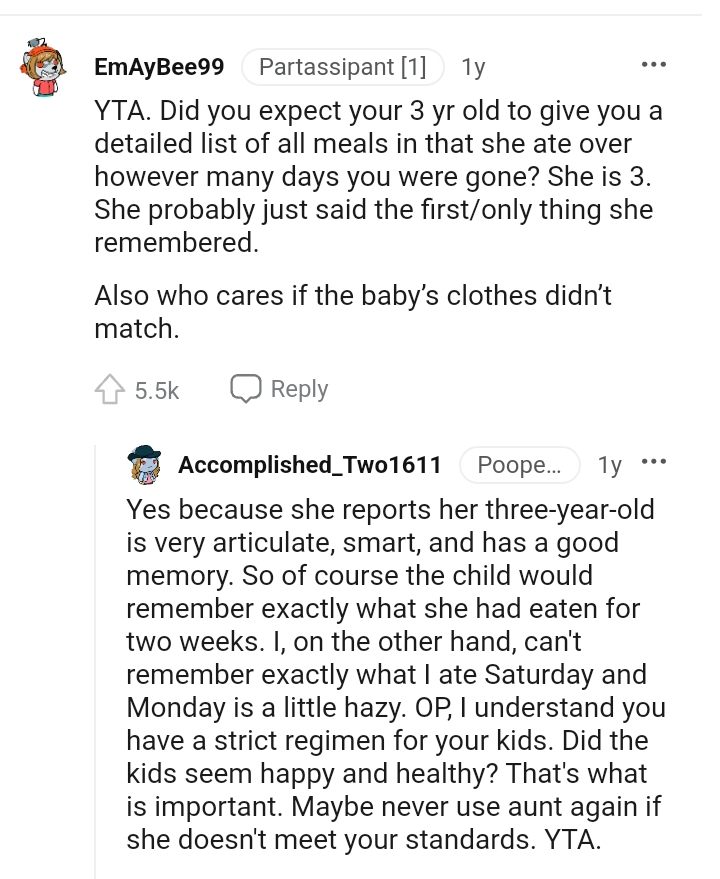The image size is (720, 879).
Task: Open EmAyBee99's user profile
Action: pyautogui.click(x=159, y=67)
